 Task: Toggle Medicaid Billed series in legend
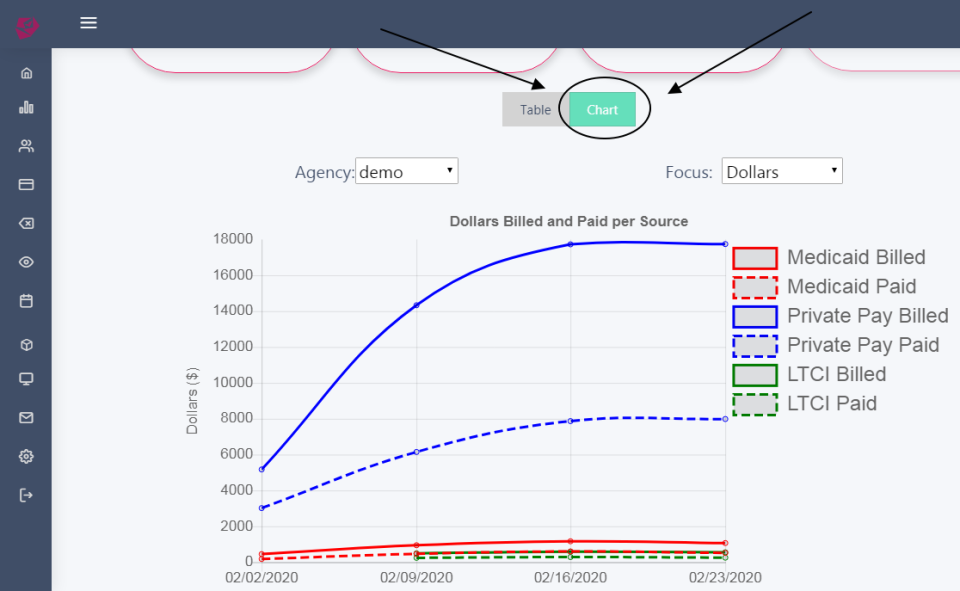829,258
